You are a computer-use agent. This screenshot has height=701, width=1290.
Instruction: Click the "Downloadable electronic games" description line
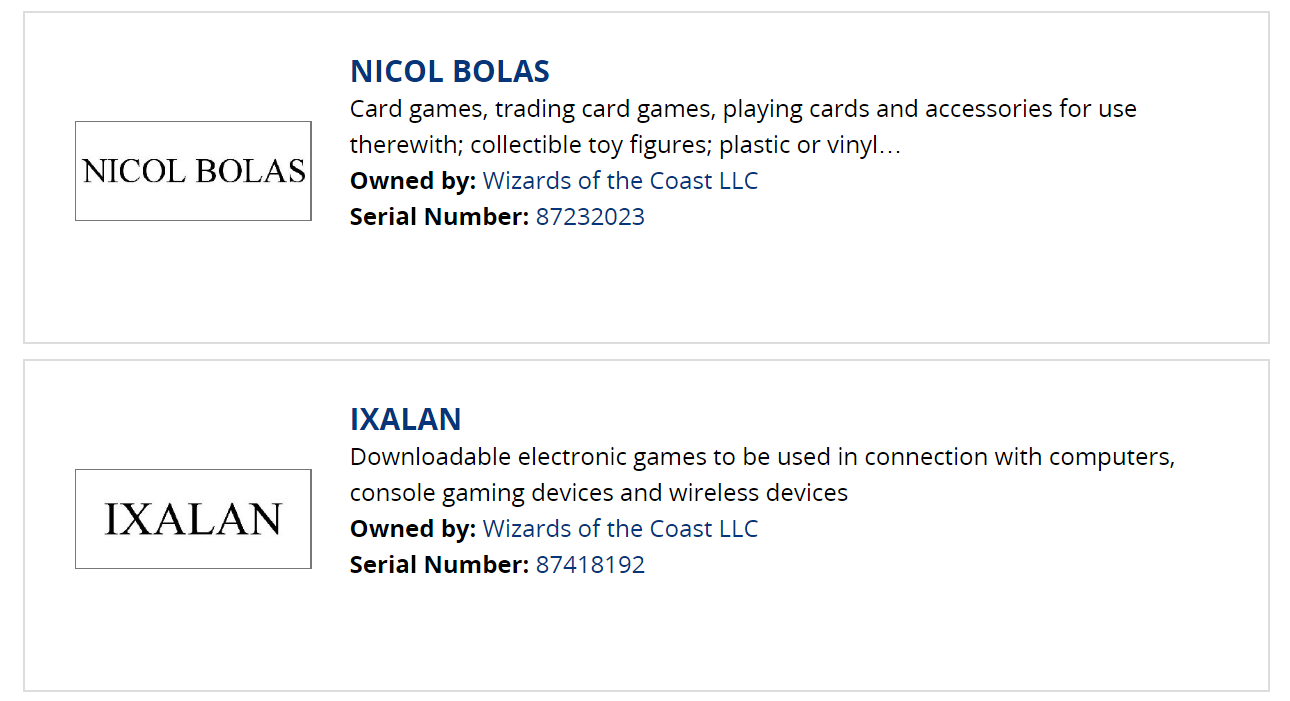(x=762, y=457)
